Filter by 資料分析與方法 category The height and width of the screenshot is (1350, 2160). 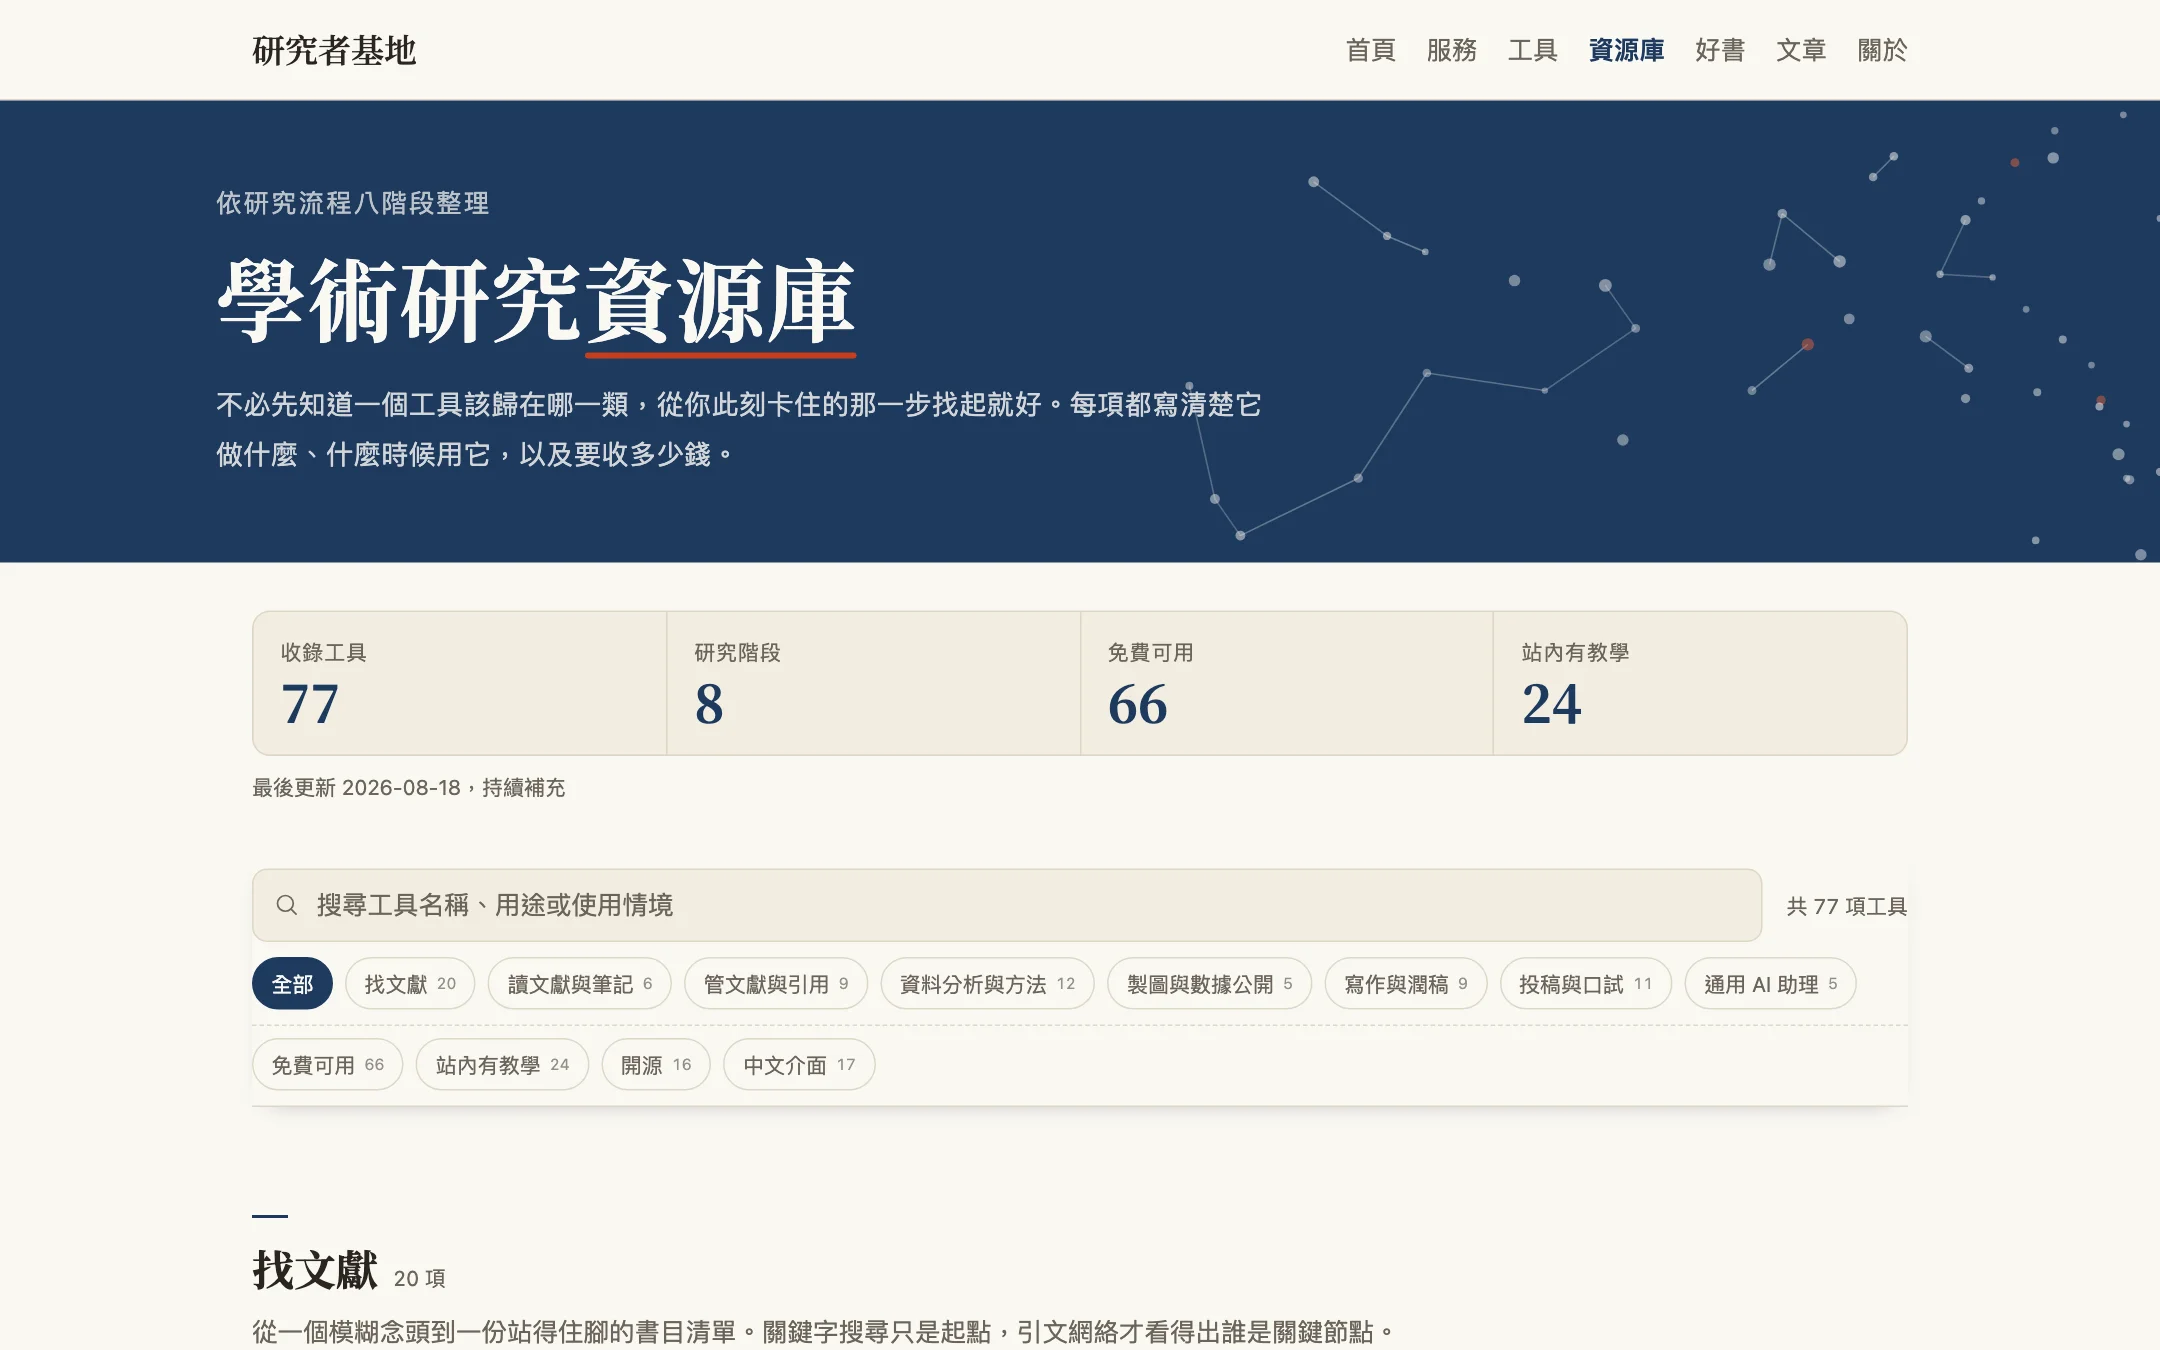pos(987,984)
